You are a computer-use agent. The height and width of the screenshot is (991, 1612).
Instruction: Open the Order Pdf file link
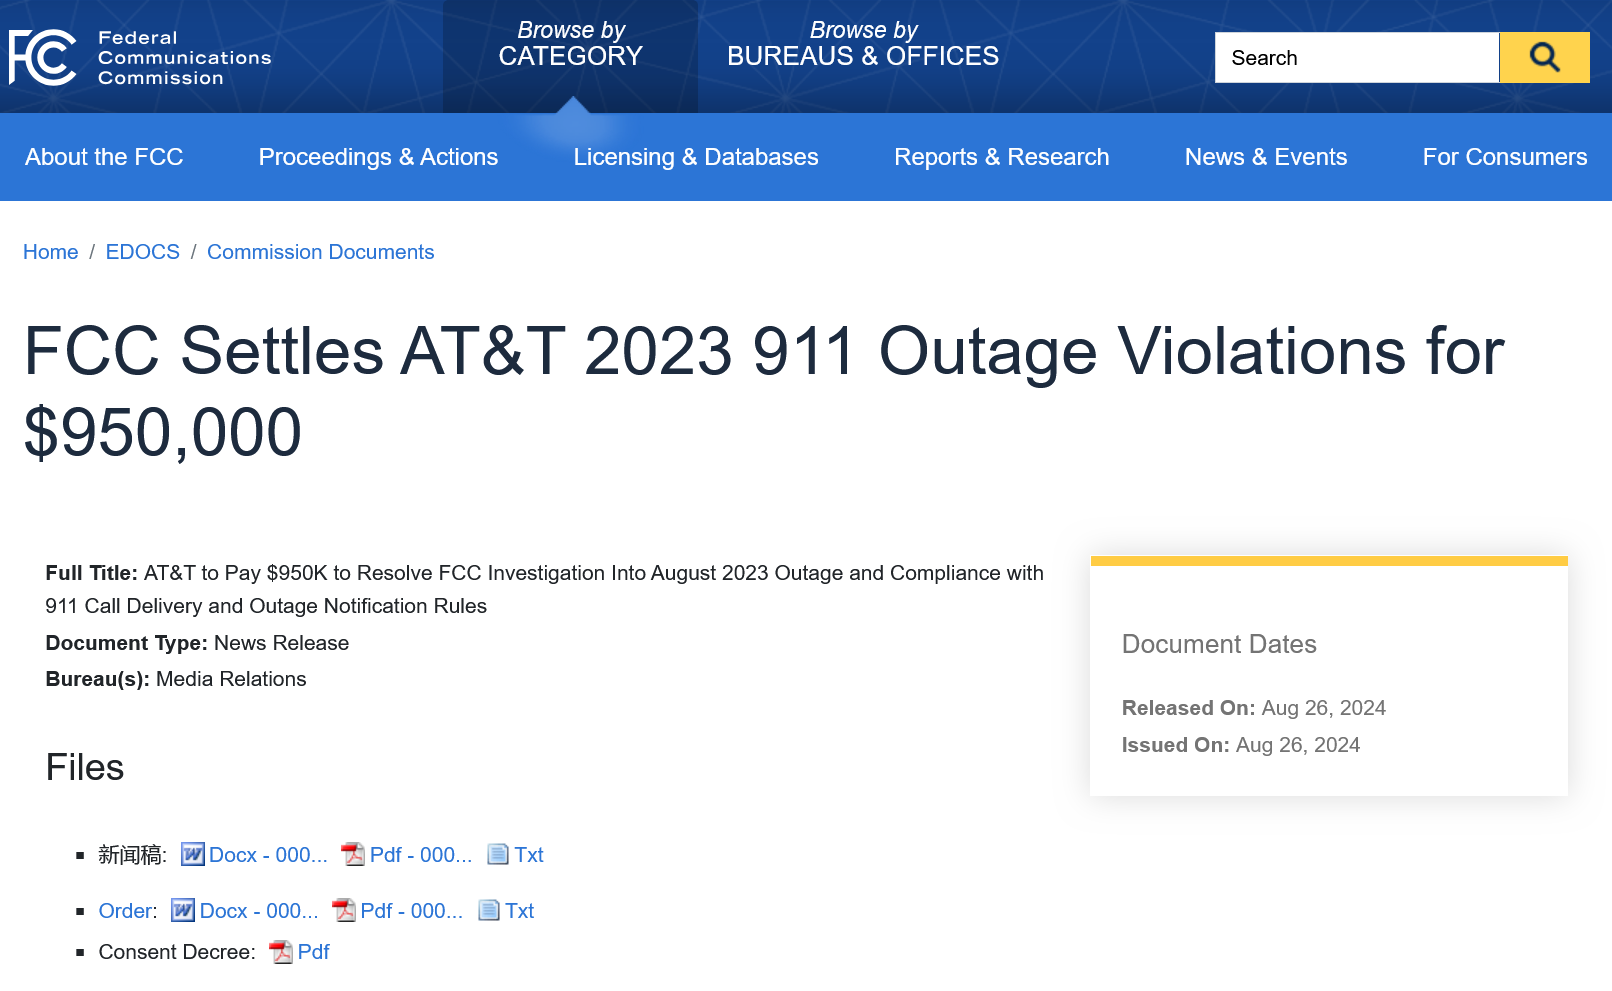(412, 911)
